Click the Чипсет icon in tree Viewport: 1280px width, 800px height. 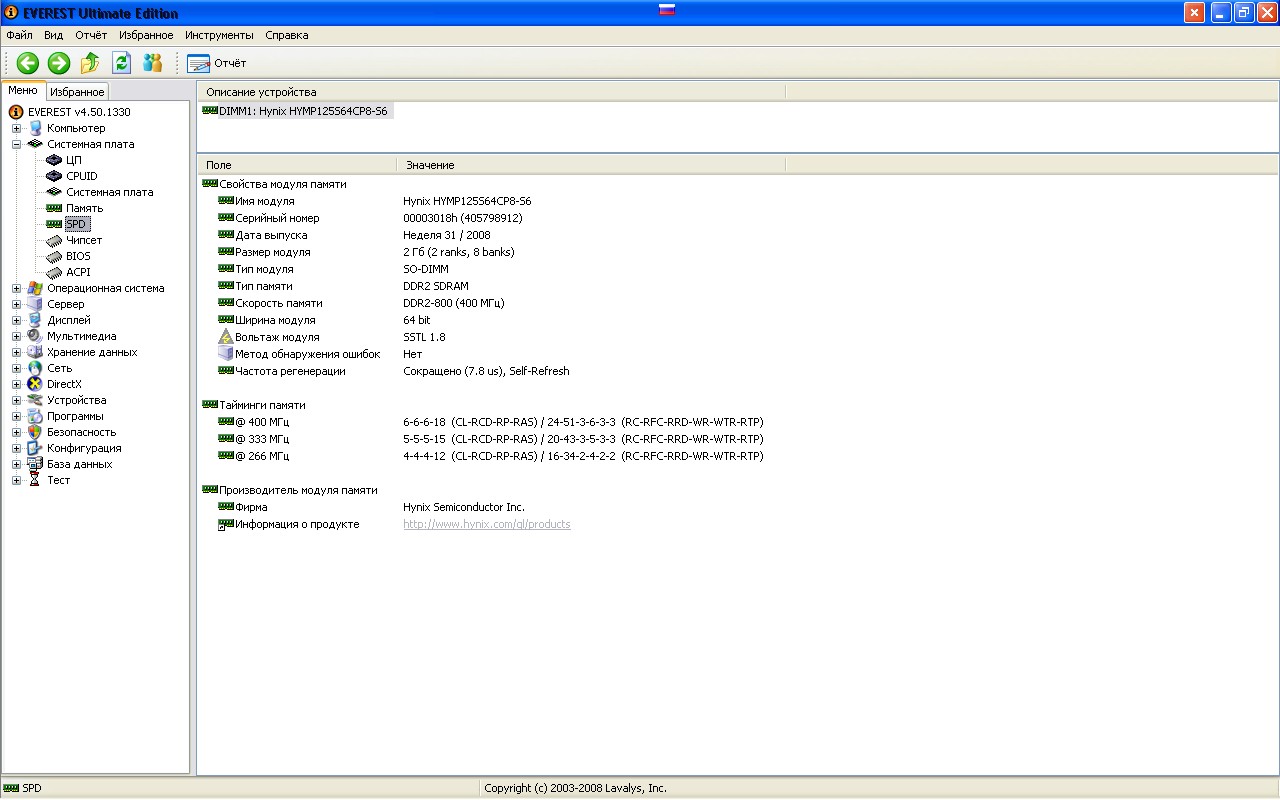point(54,240)
